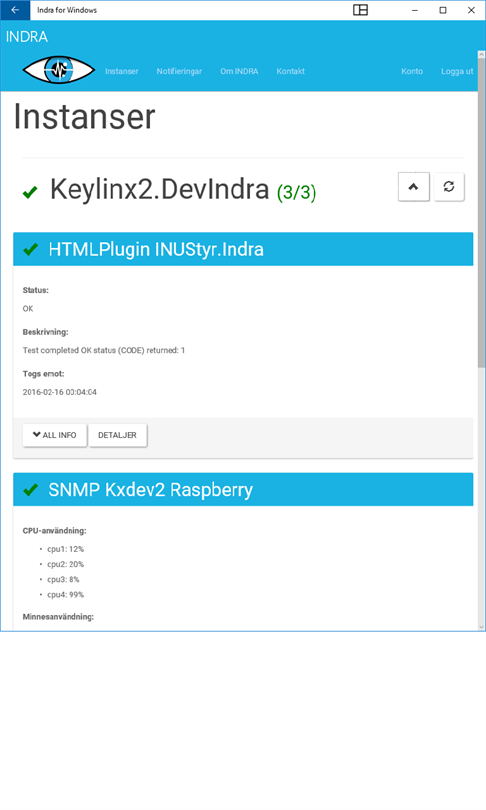This screenshot has width=486, height=810.
Task: Open the Notifieringar menu item
Action: point(179,71)
